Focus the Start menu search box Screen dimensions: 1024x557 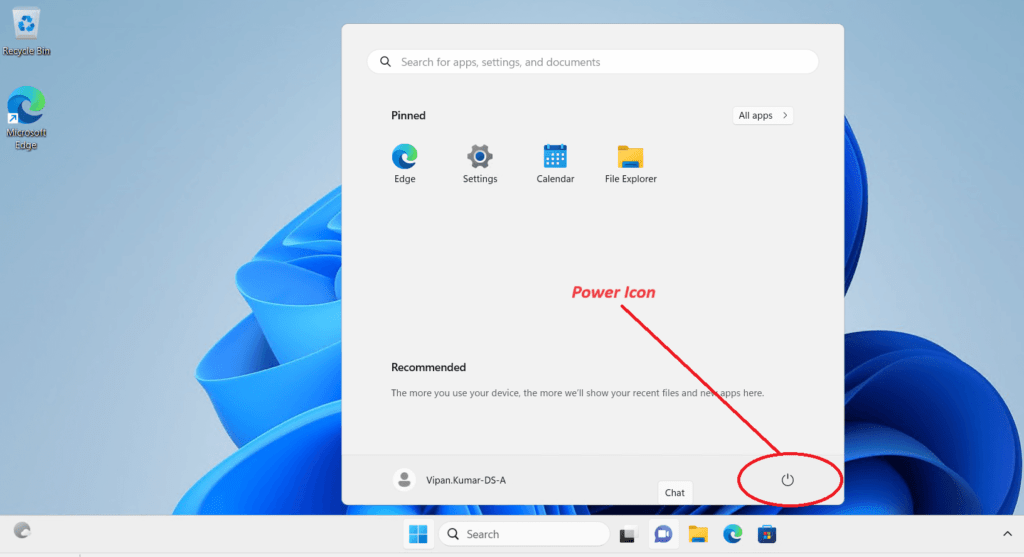(x=592, y=62)
